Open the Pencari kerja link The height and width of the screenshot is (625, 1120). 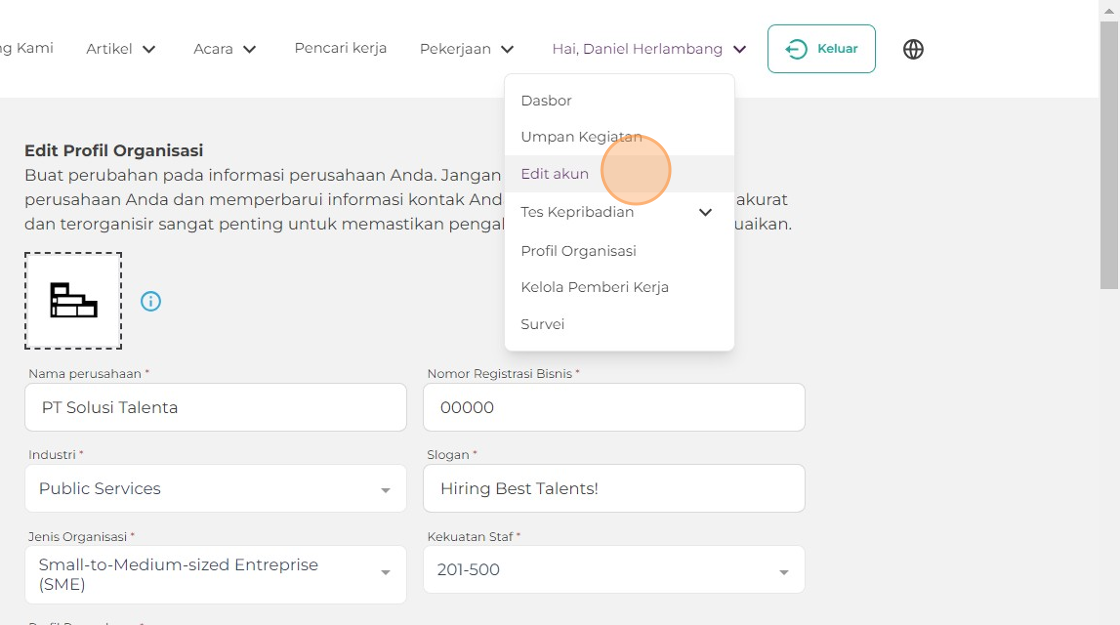pos(340,48)
